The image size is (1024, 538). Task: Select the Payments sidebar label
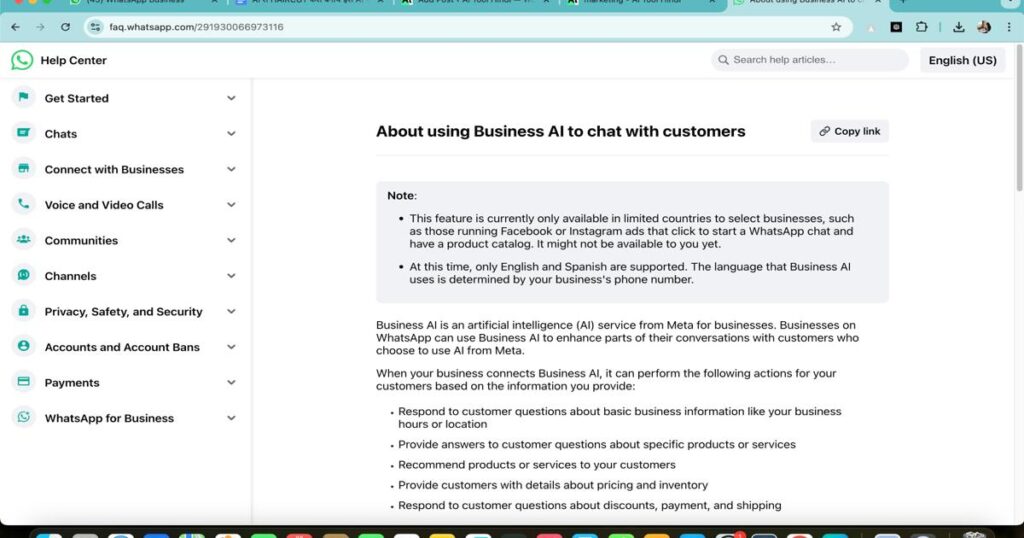tap(72, 383)
